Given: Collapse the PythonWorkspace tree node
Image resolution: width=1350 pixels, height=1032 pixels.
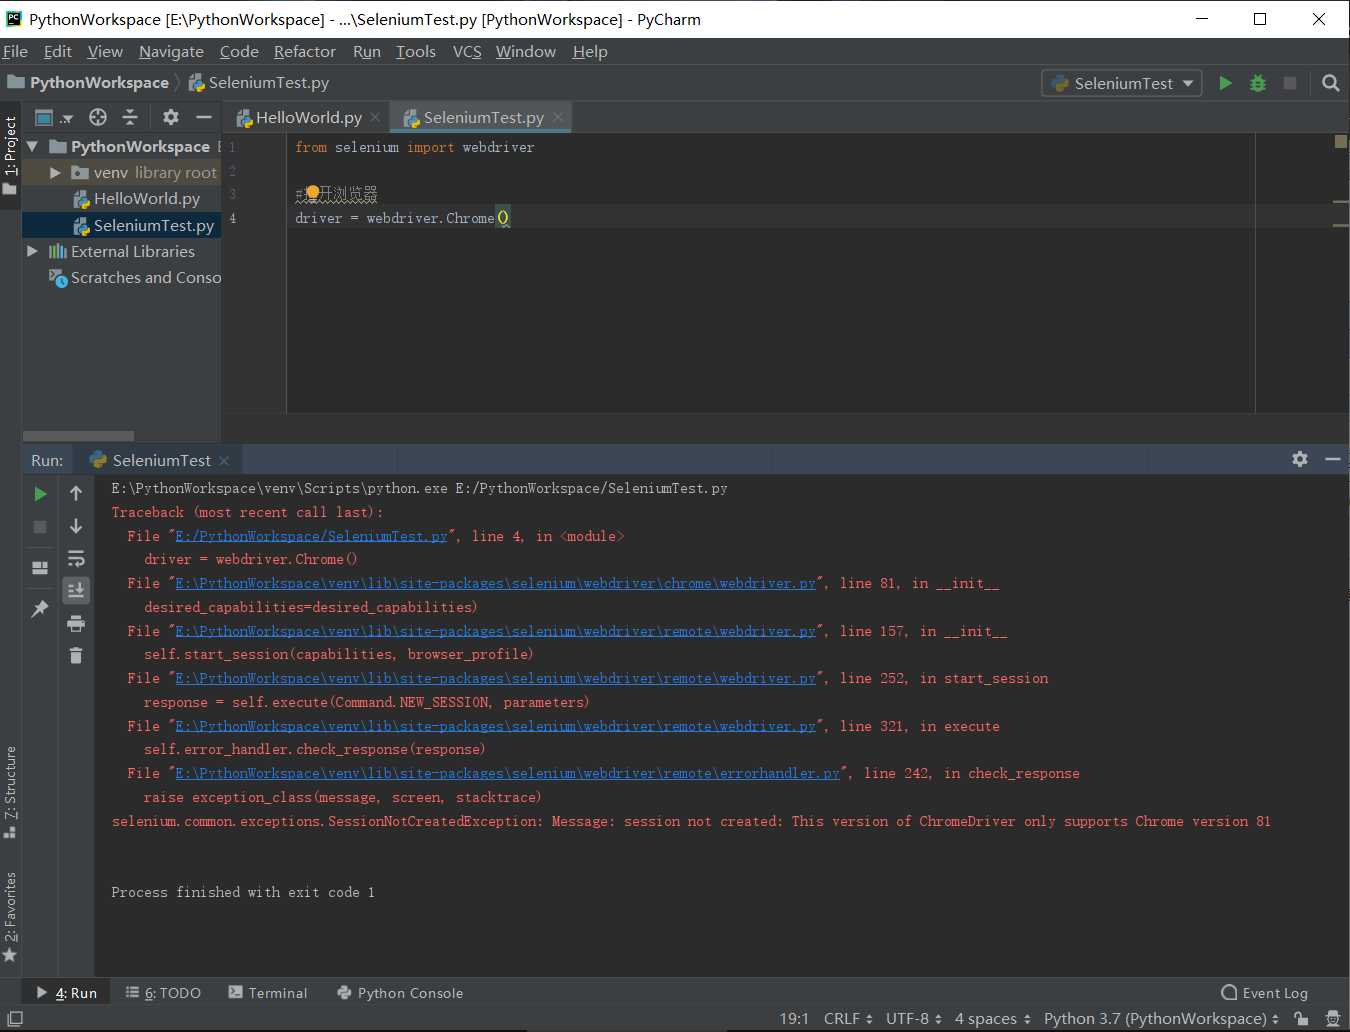Looking at the screenshot, I should click(x=33, y=146).
